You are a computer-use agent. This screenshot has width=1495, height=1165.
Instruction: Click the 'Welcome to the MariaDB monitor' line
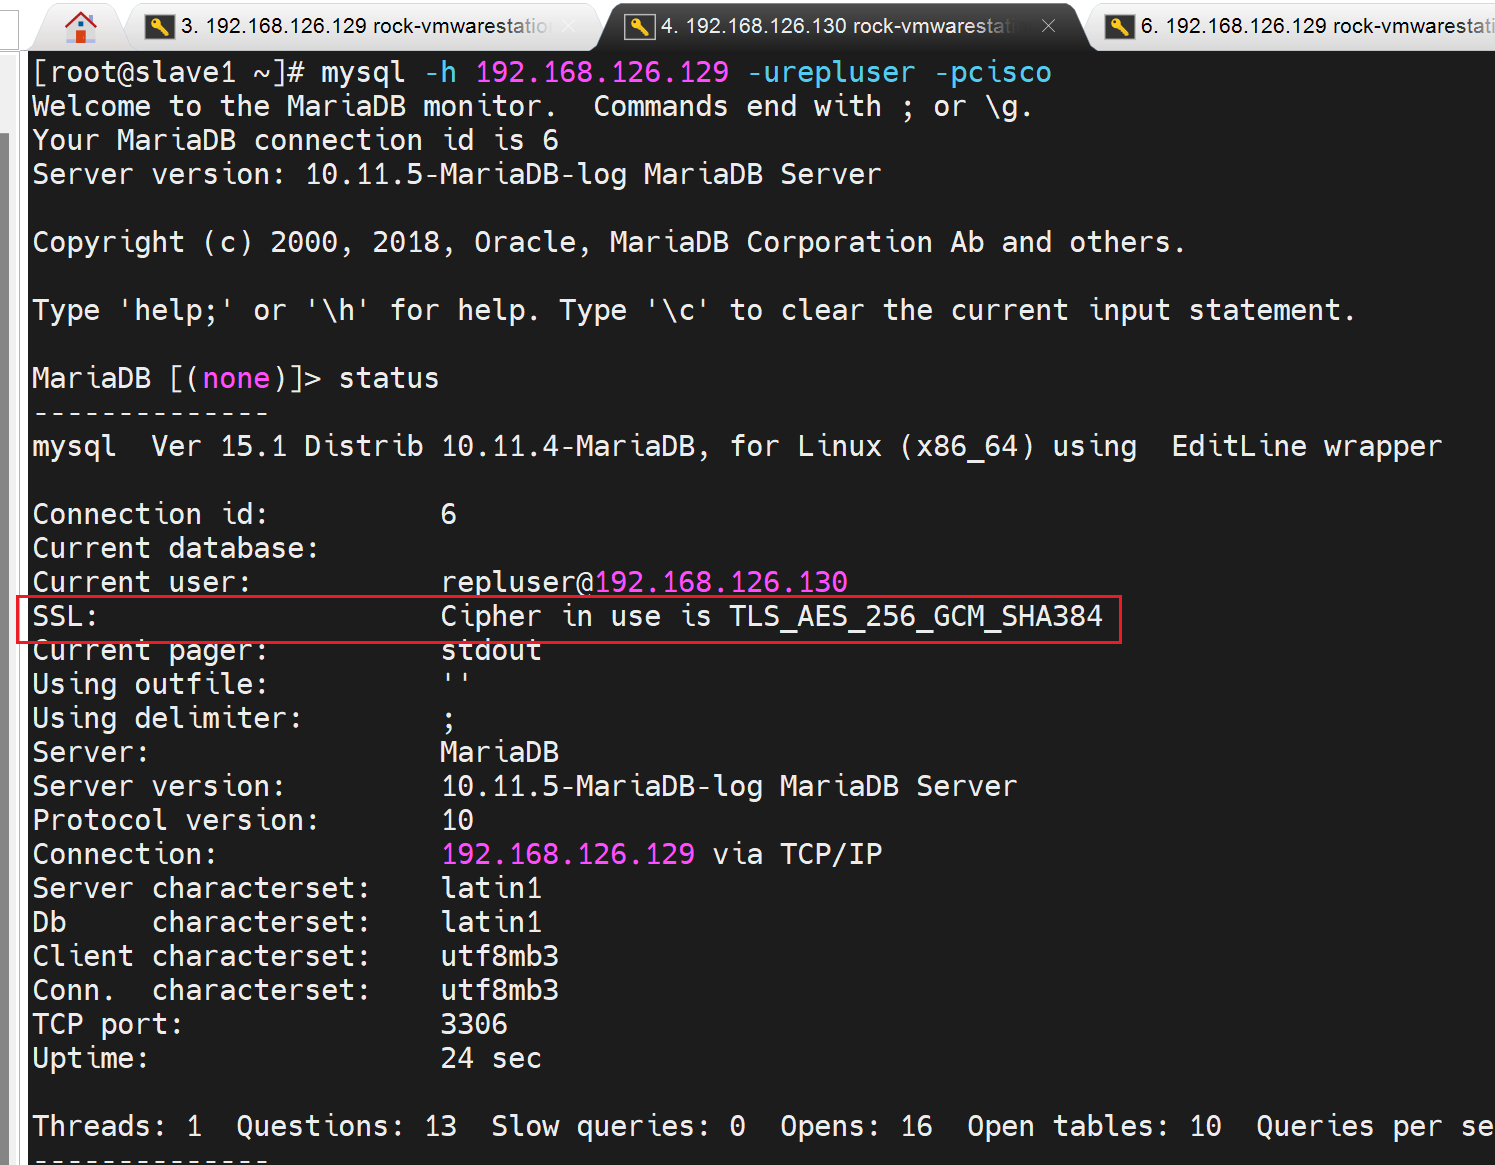point(532,106)
